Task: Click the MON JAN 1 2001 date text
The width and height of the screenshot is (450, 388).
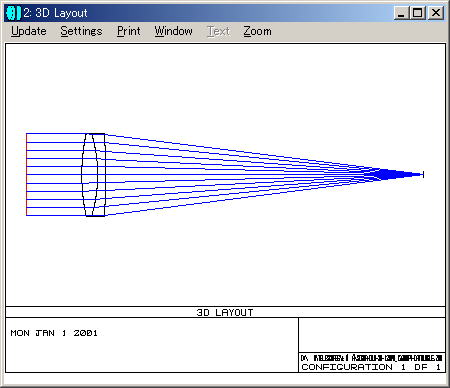Action: (x=54, y=333)
